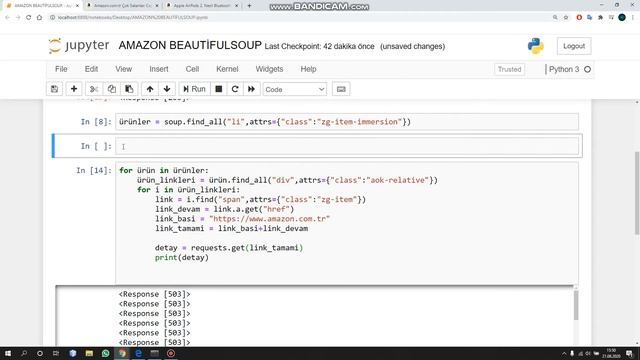640x360 pixels.
Task: Close the Amazon.com.tr browser tab
Action: tap(157, 6)
